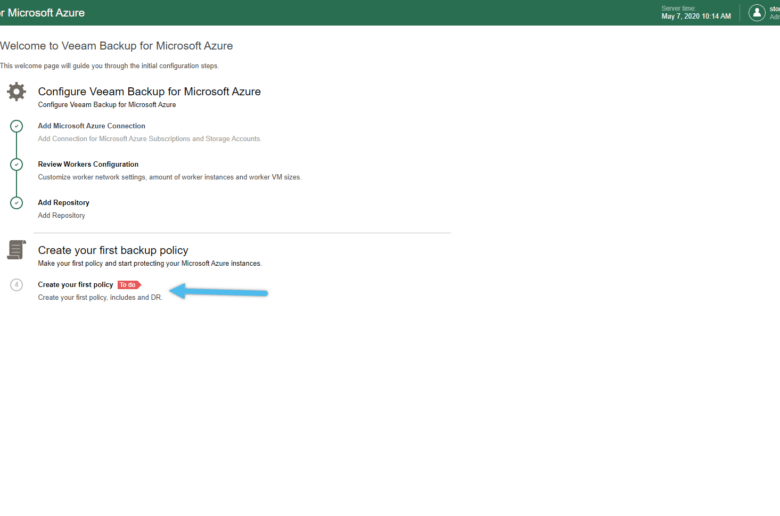
Task: Click the checkmark circle for Add Repository
Action: [16, 203]
